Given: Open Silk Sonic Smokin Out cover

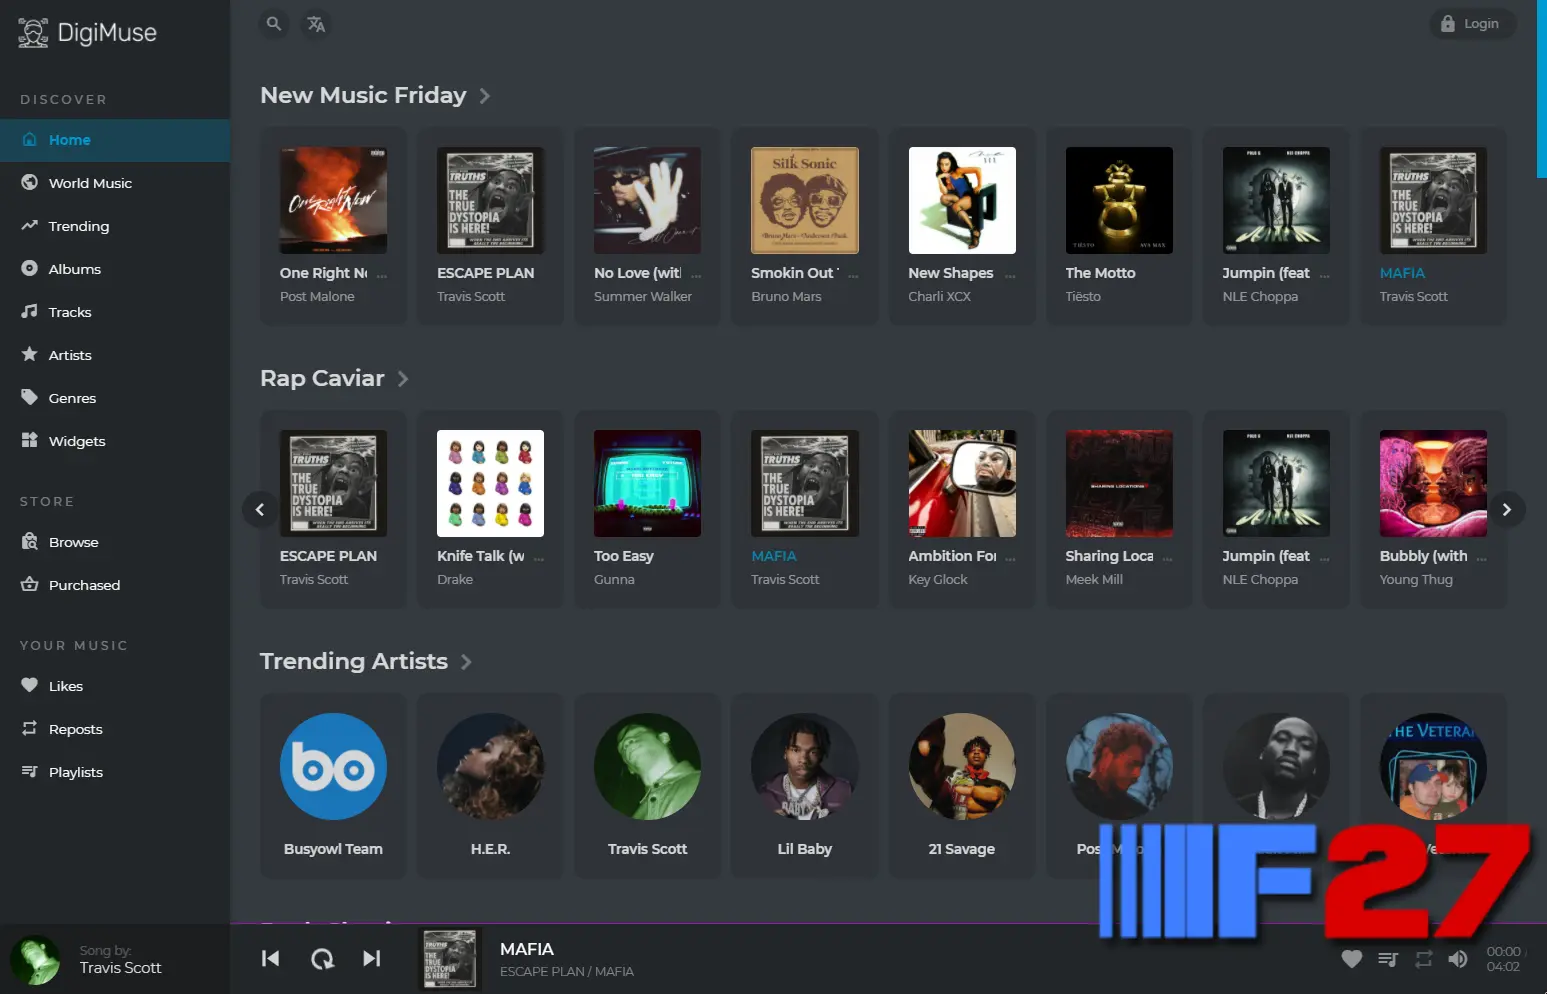Looking at the screenshot, I should pyautogui.click(x=804, y=200).
